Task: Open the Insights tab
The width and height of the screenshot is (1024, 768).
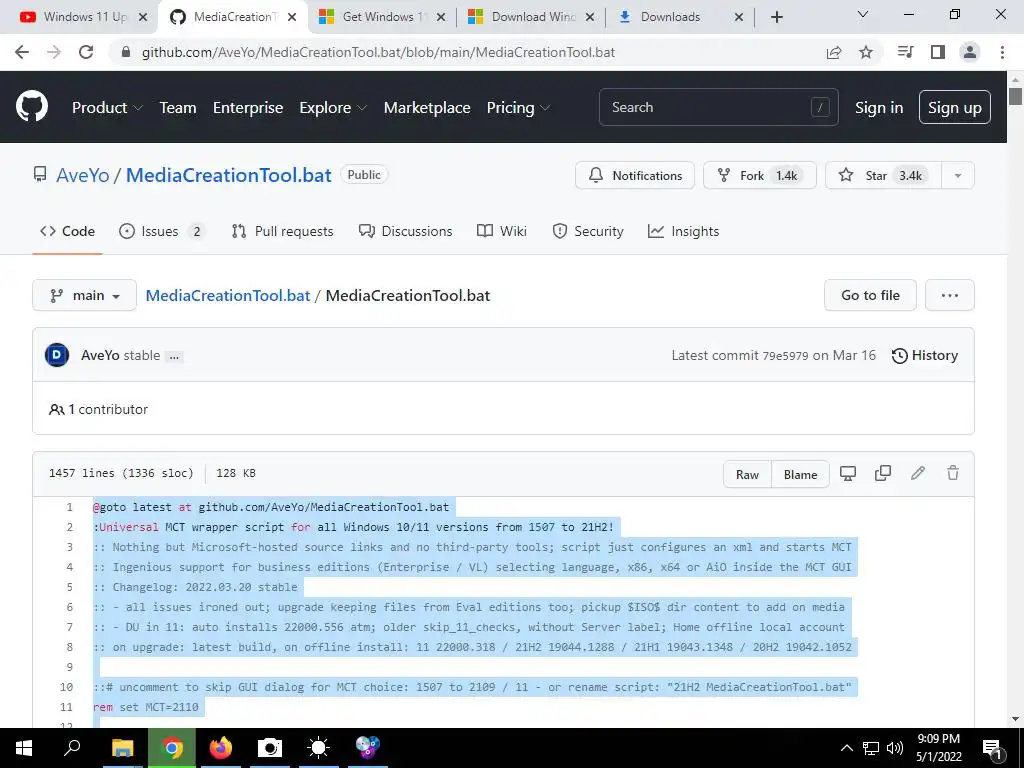Action: pos(683,231)
